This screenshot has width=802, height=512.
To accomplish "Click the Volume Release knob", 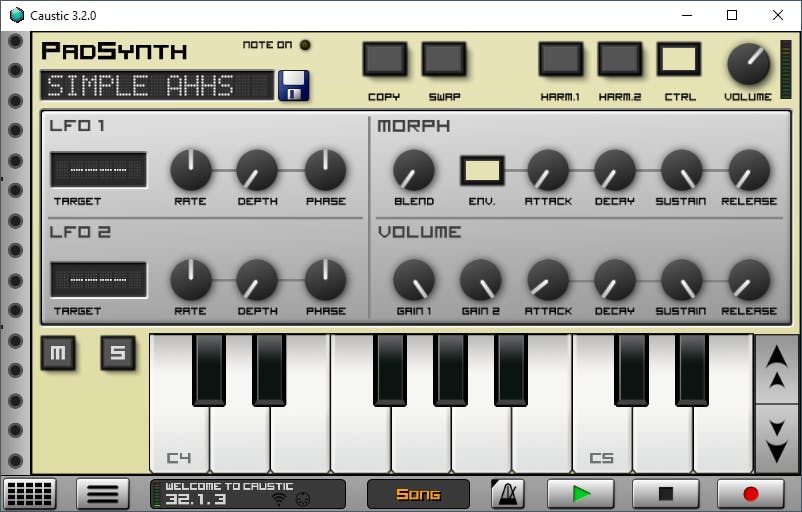I will coord(749,280).
